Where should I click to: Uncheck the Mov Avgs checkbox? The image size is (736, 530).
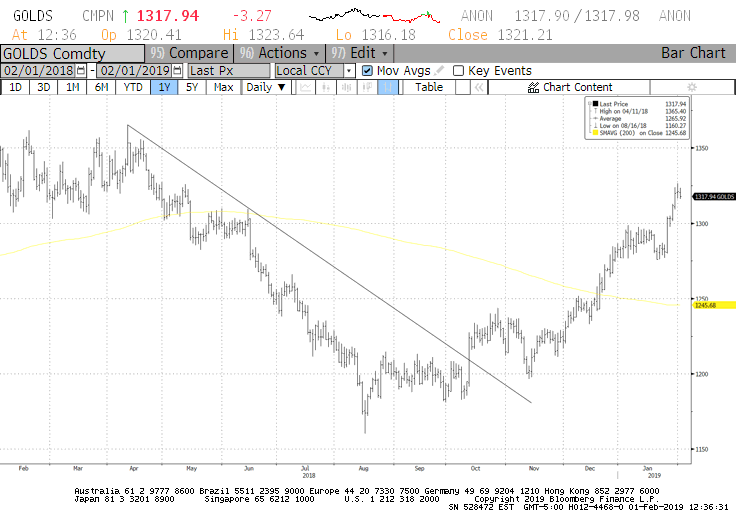pos(367,71)
